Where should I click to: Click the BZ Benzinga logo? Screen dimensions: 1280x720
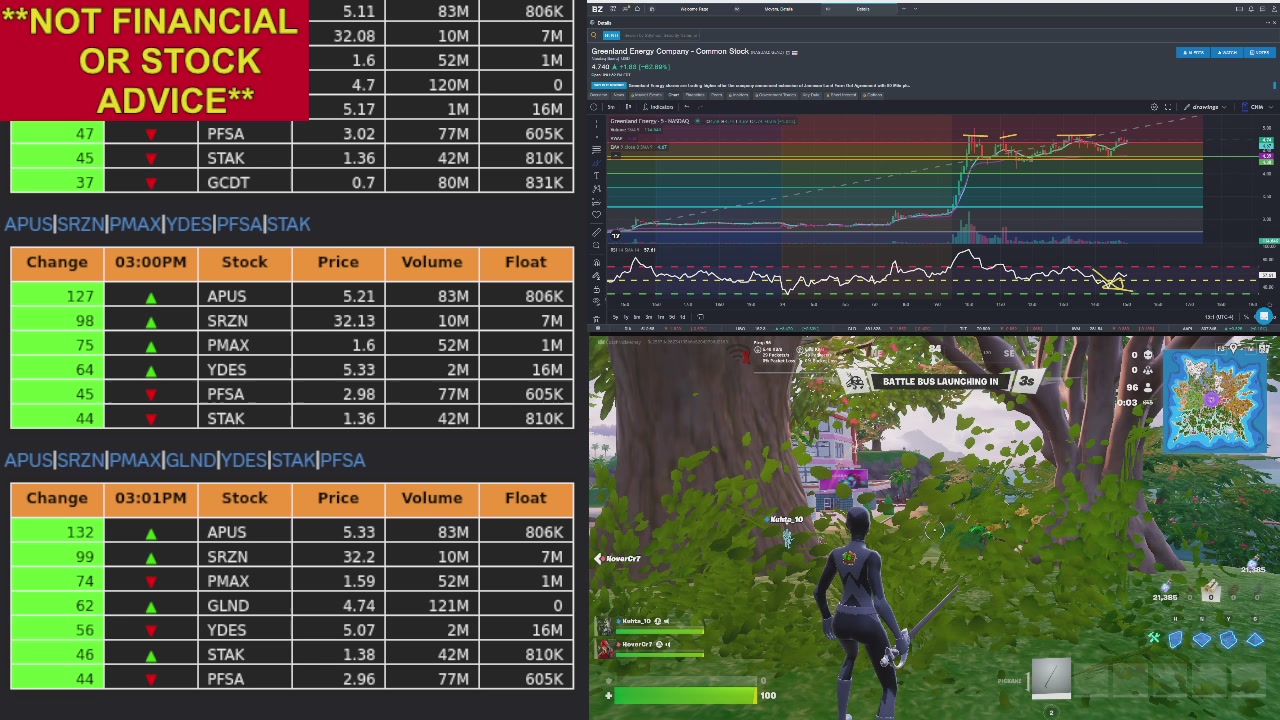pyautogui.click(x=597, y=9)
